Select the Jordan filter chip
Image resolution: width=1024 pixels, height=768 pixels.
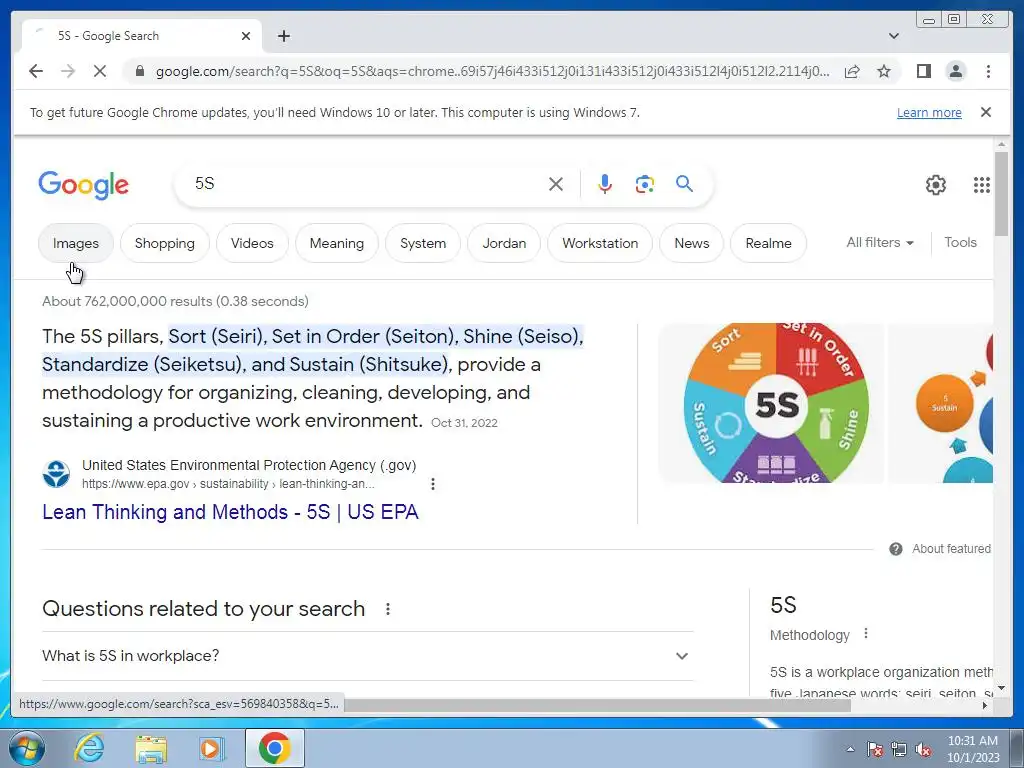tap(504, 243)
